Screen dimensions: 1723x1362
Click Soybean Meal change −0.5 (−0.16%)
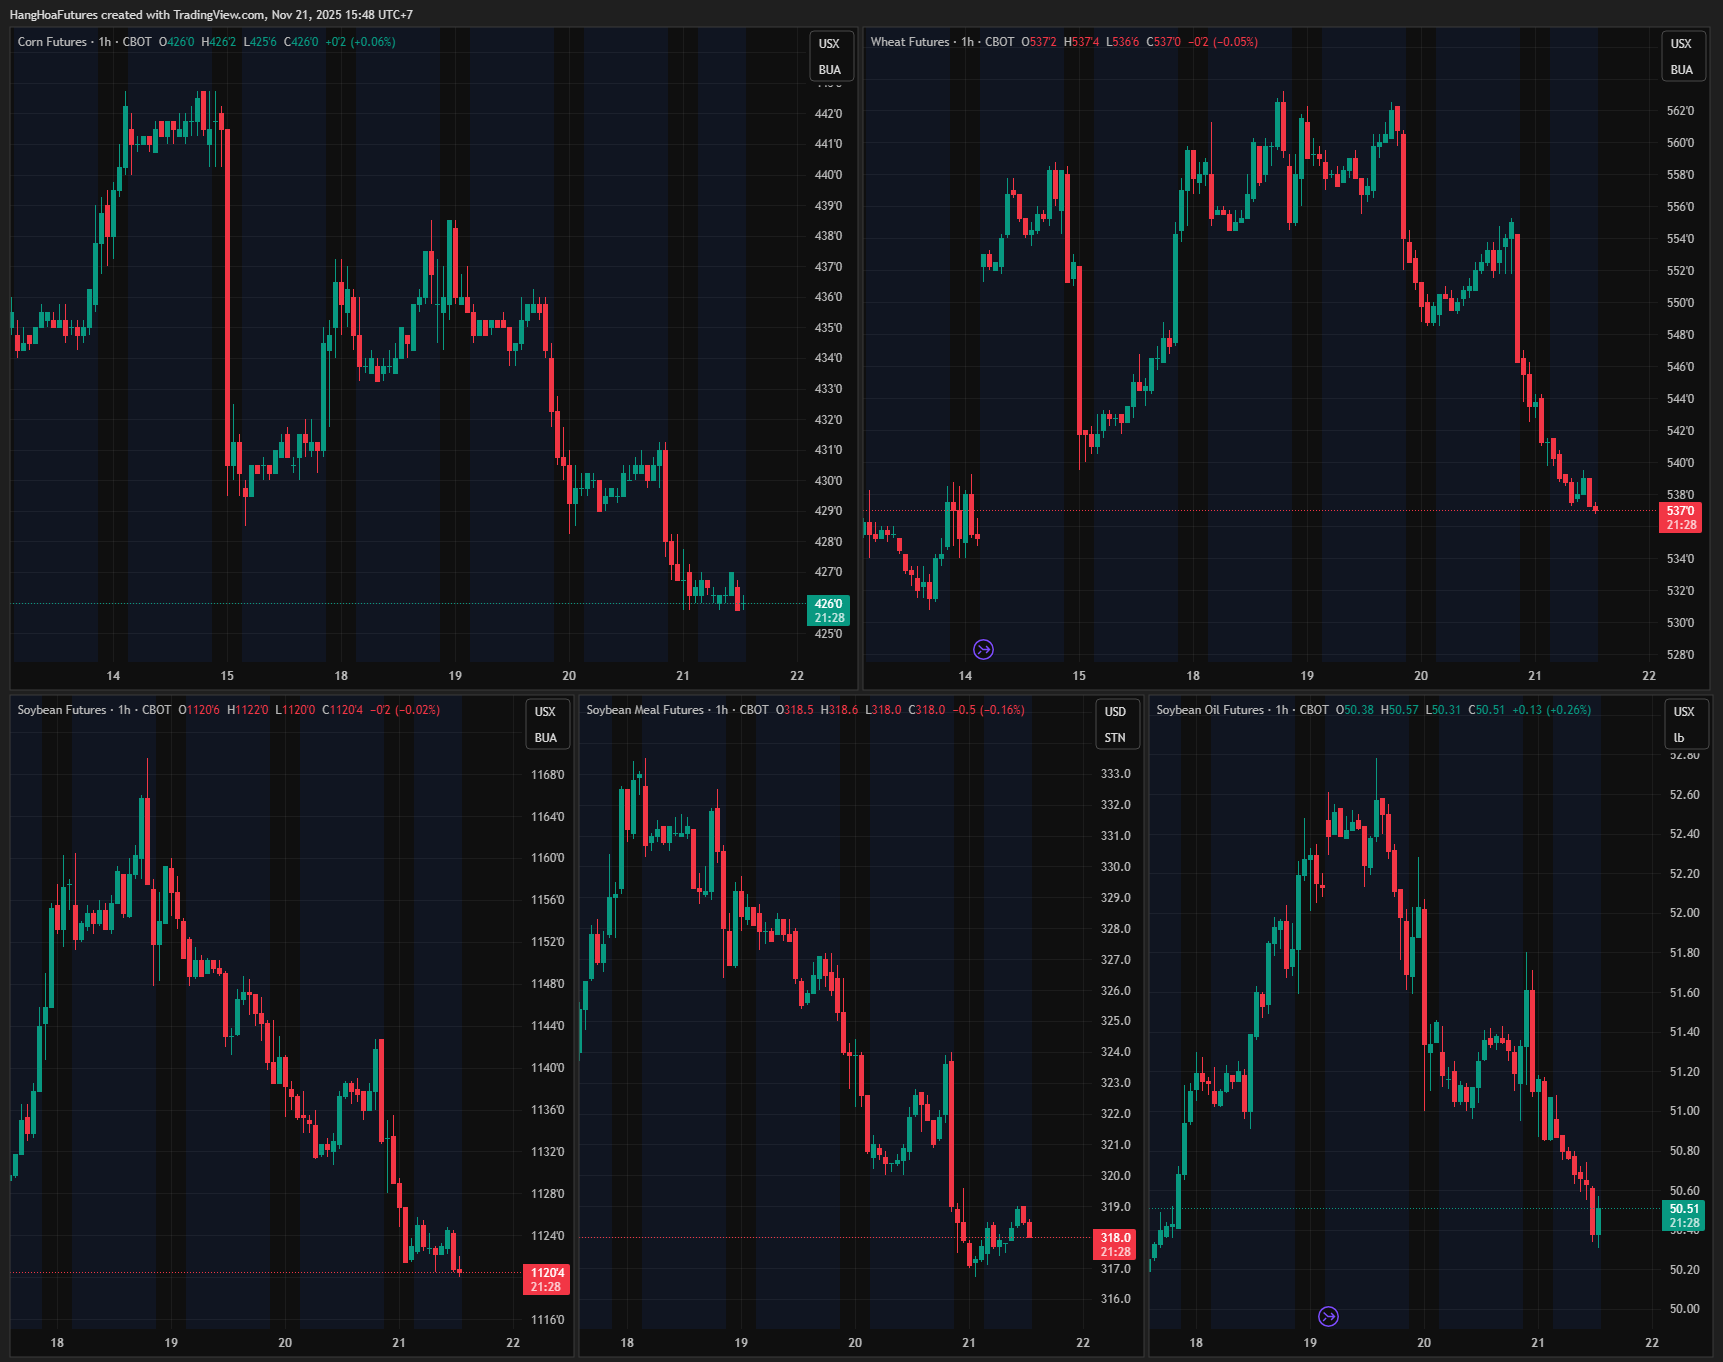click(988, 710)
